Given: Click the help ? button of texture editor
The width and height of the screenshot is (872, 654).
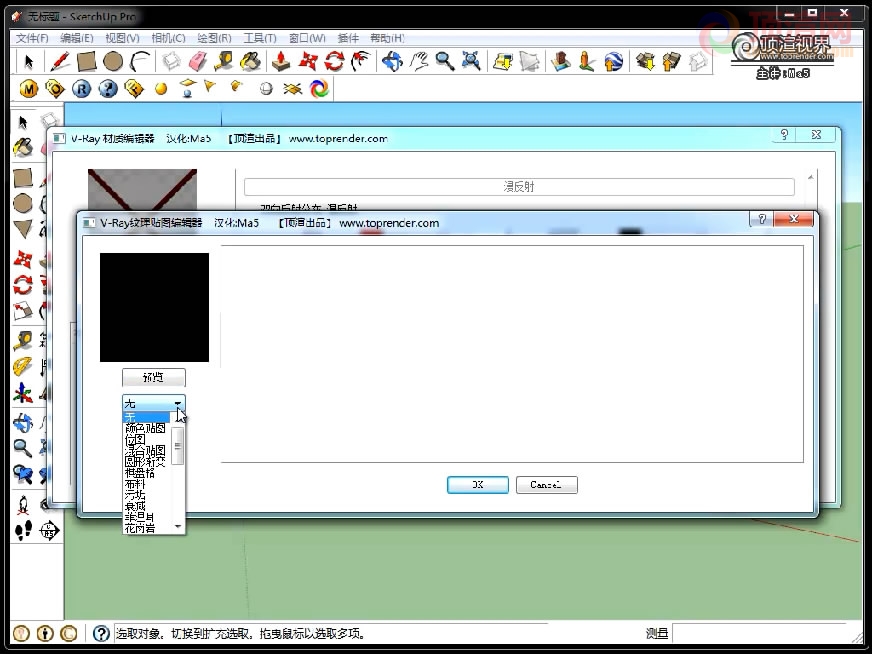Looking at the screenshot, I should click(x=762, y=219).
